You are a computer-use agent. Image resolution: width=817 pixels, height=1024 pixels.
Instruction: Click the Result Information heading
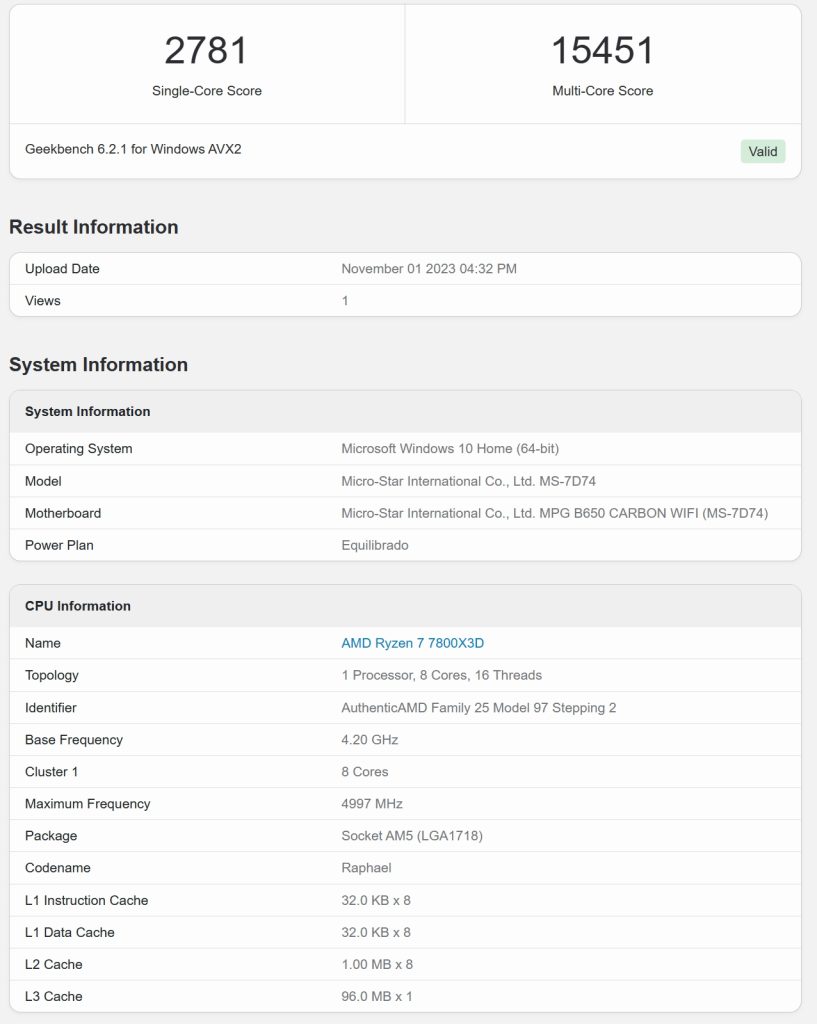[93, 227]
